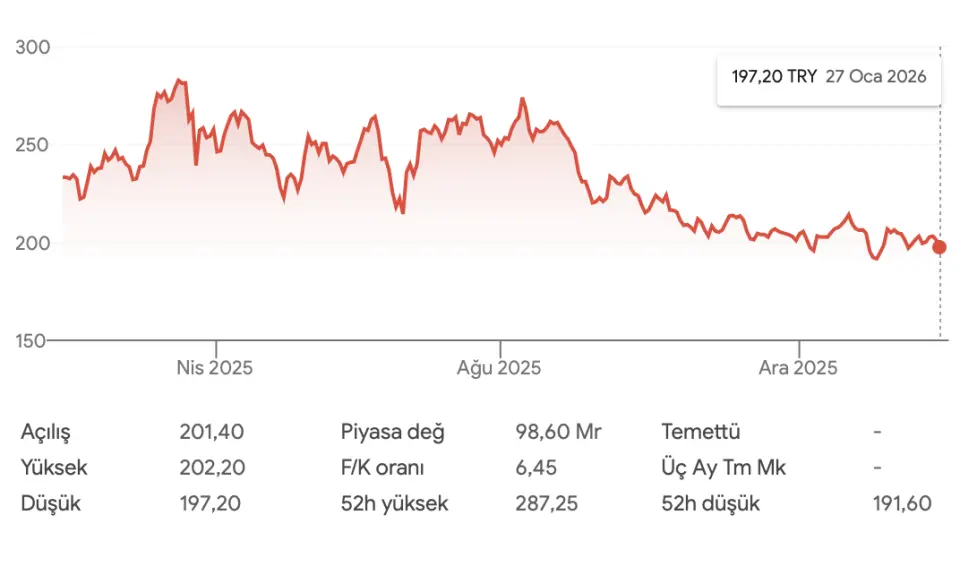Select the Piyasa değ label
960x575 pixels.
point(392,432)
